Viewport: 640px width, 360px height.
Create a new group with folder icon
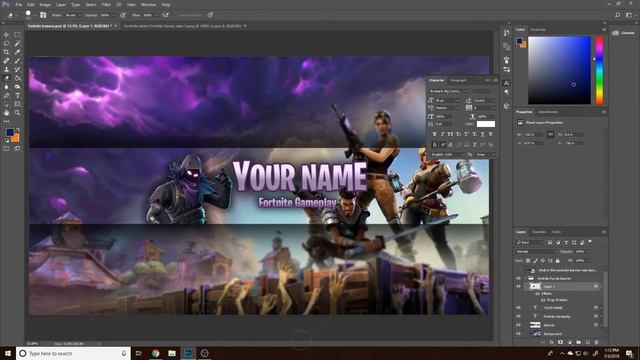pyautogui.click(x=578, y=342)
